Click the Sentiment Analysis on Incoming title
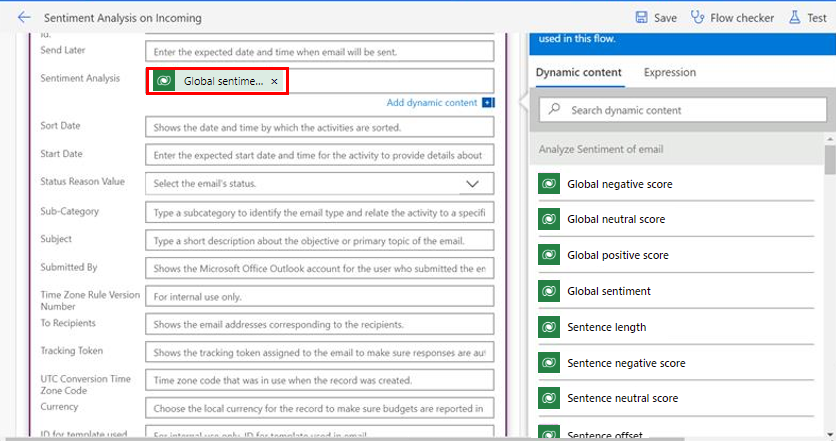The height and width of the screenshot is (441, 836). 123,18
